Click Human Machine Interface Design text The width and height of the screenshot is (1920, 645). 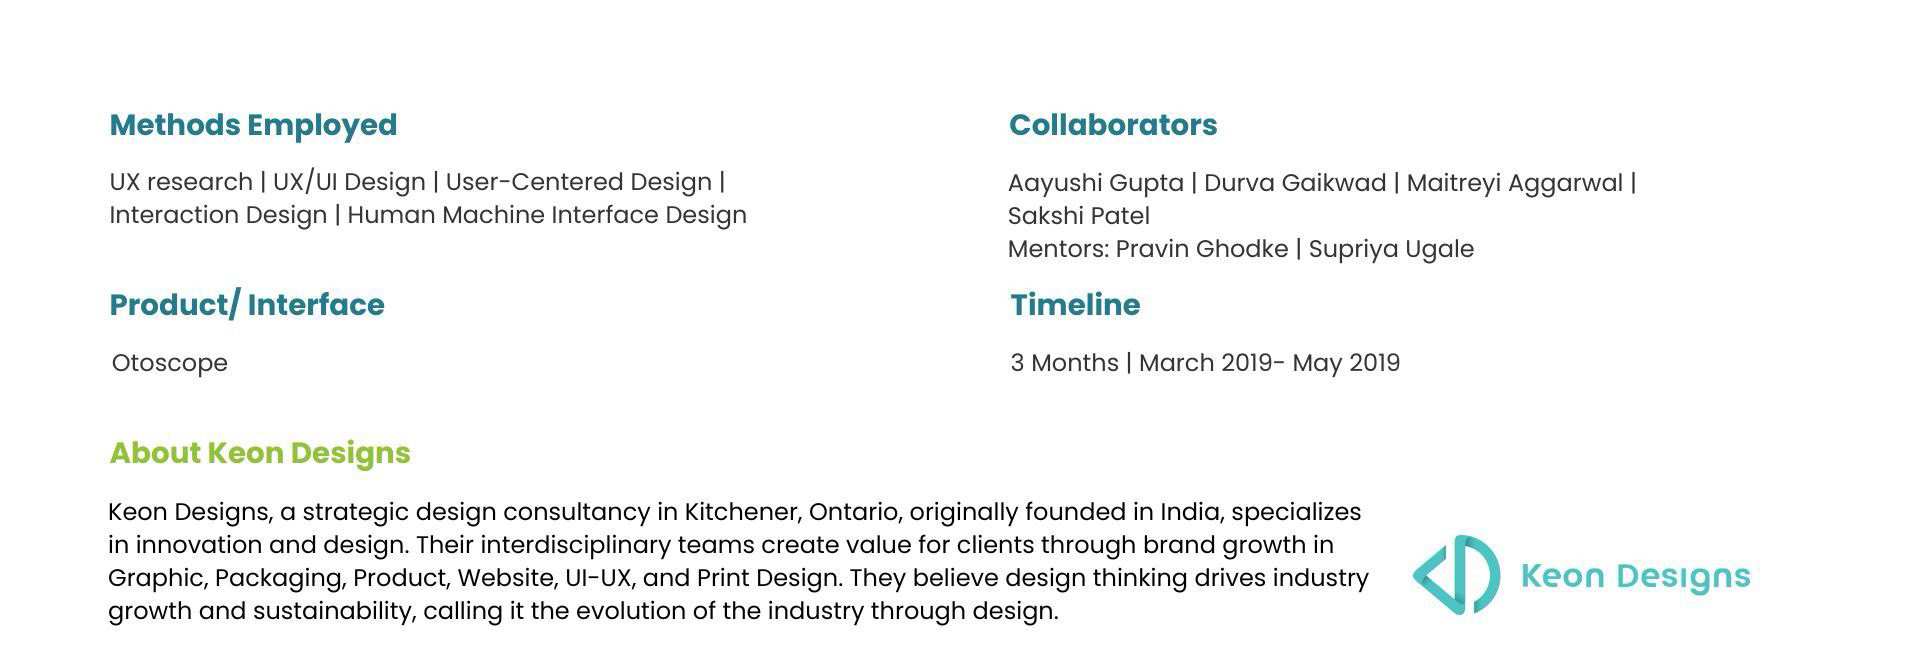pyautogui.click(x=546, y=215)
